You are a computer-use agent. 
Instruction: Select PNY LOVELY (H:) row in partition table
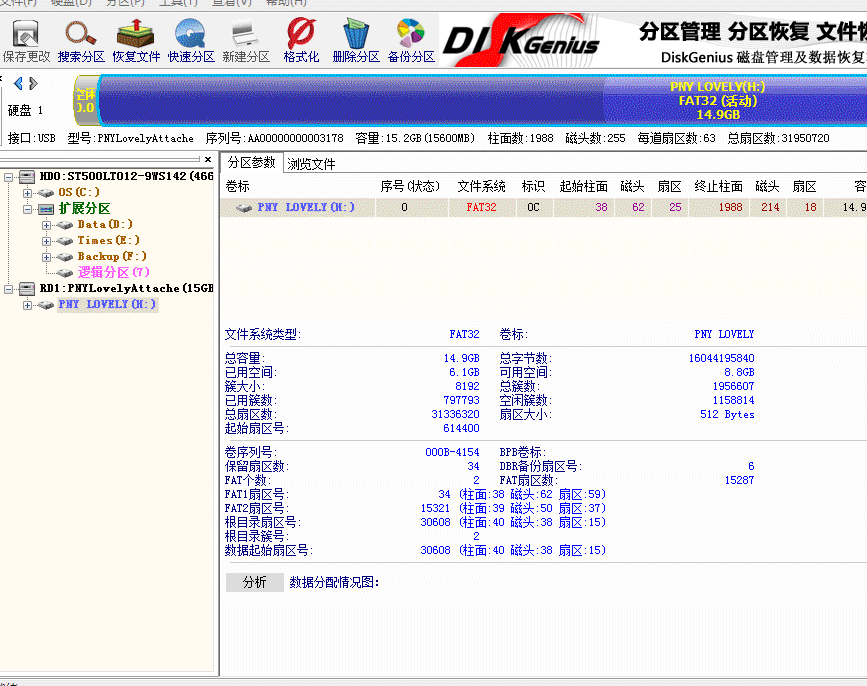544,207
